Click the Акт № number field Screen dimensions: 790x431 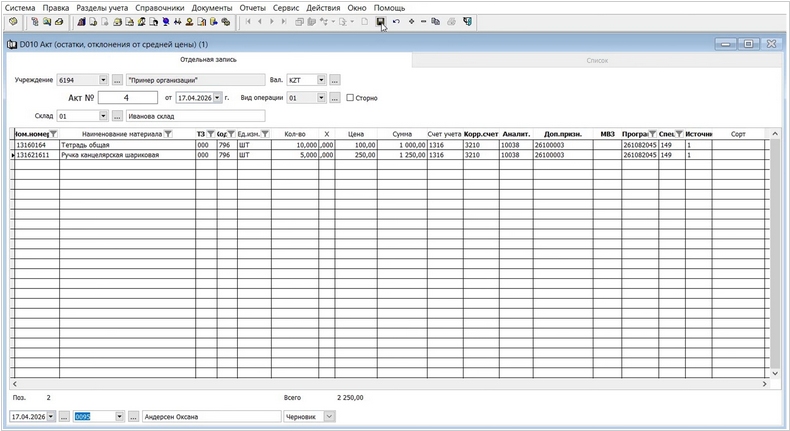point(127,98)
